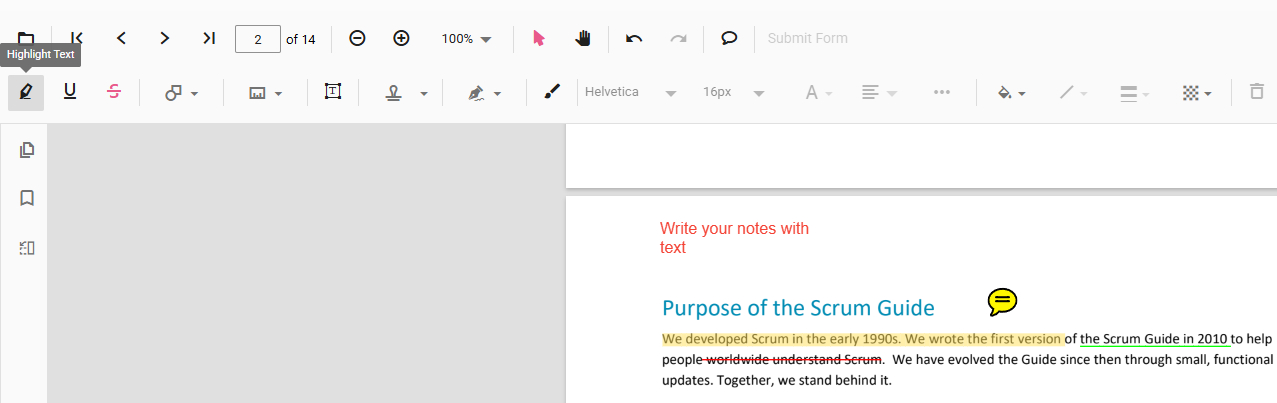Select the Highlight Text tool
This screenshot has height=403, width=1277.
26,92
